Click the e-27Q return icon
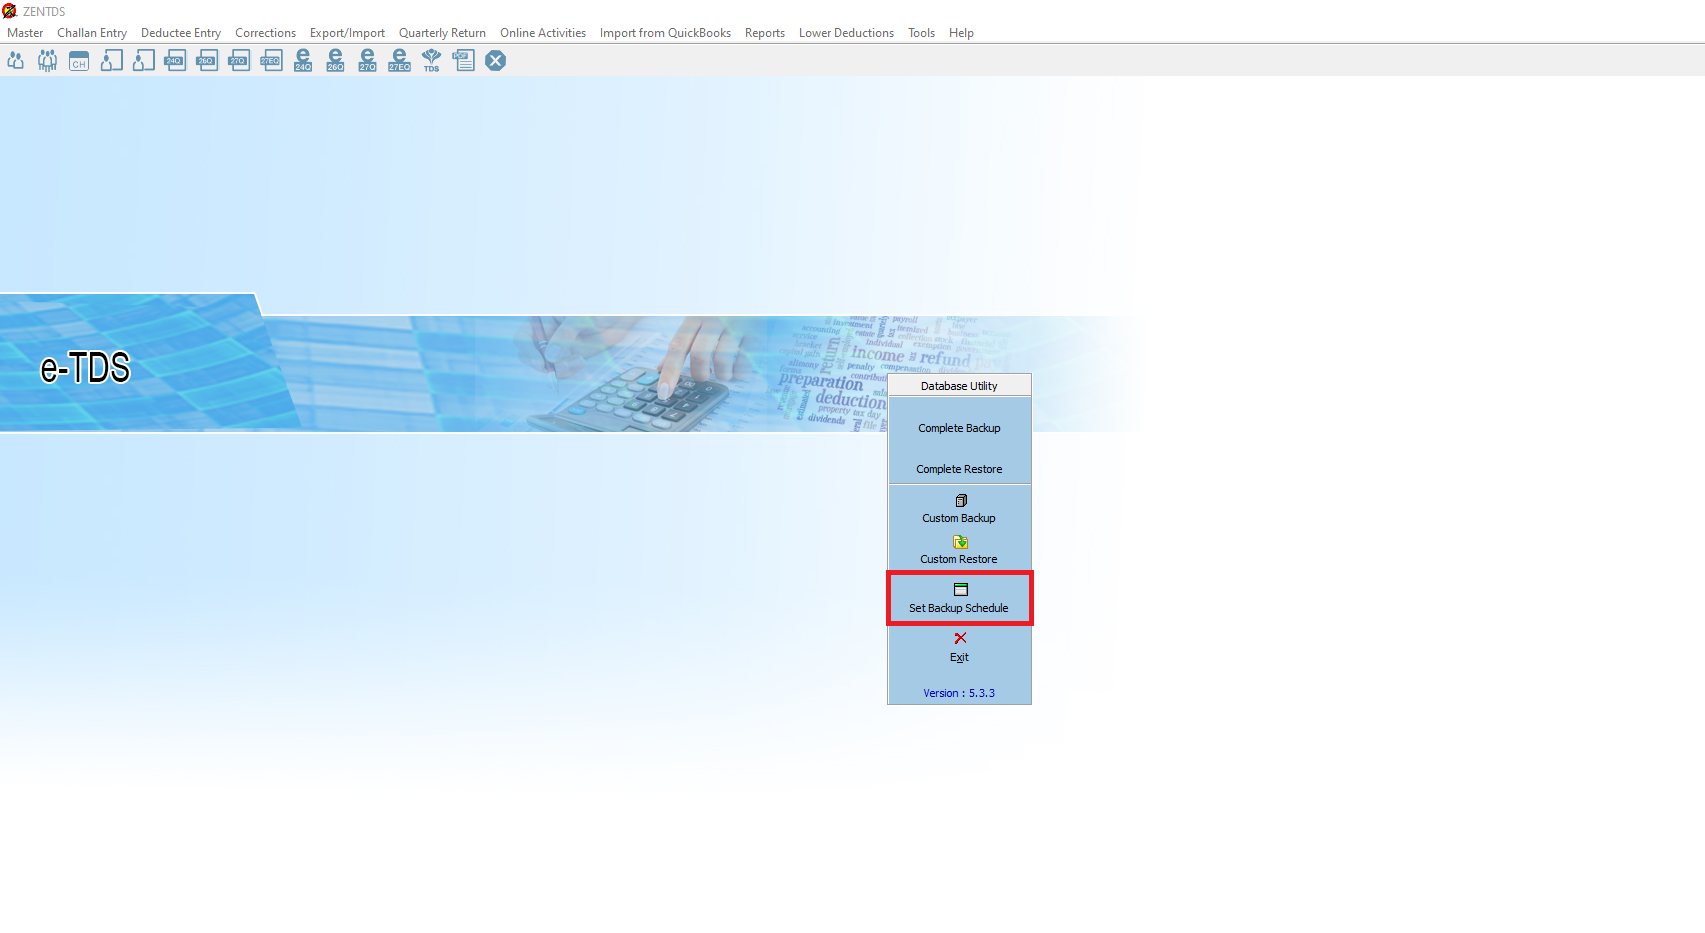Screen dimensions: 1705x933 coord(367,61)
